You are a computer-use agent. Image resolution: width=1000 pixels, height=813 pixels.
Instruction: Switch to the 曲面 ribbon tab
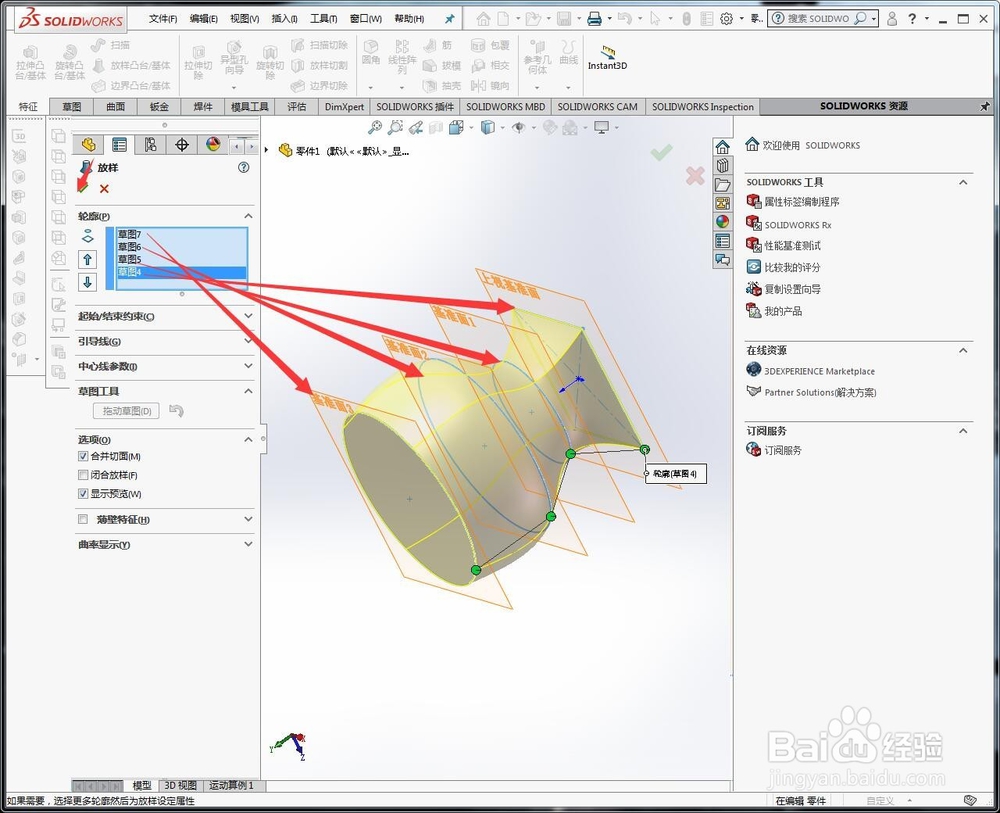115,106
